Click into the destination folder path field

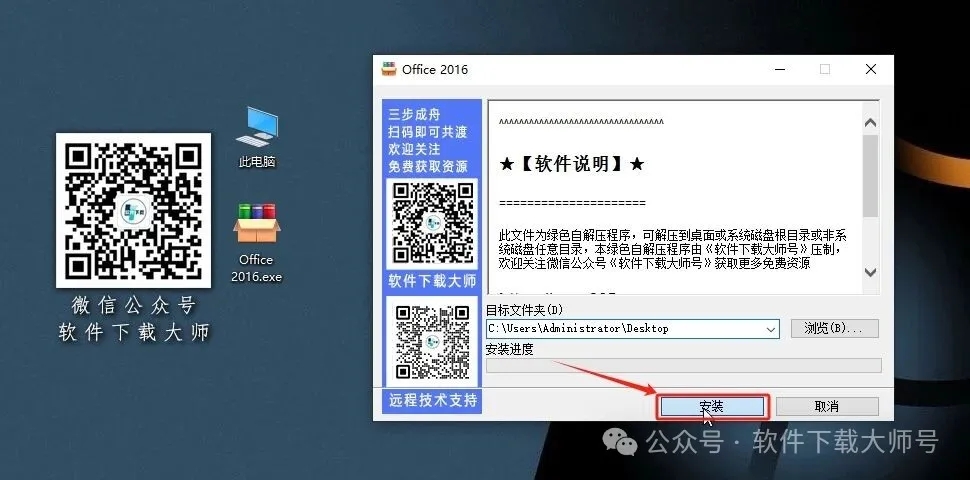(632, 329)
